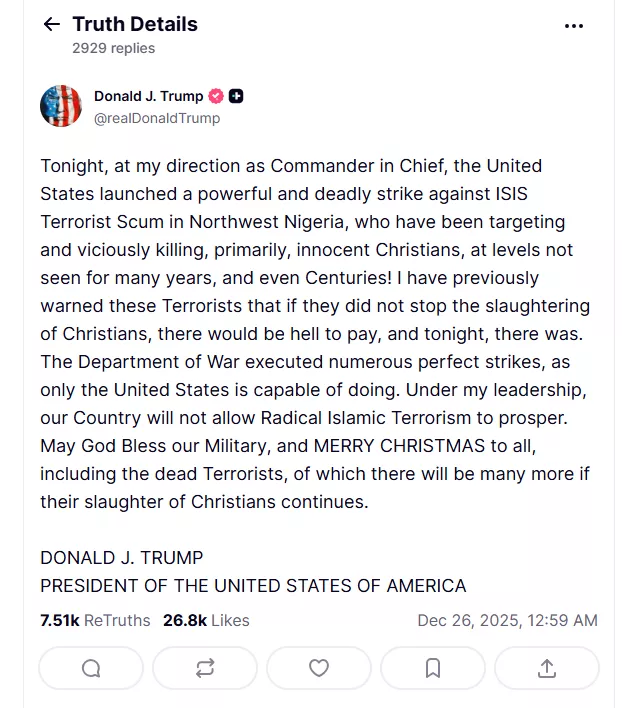Click the Dec 26, 2025 timestamp
The height and width of the screenshot is (708, 622).
point(507,621)
